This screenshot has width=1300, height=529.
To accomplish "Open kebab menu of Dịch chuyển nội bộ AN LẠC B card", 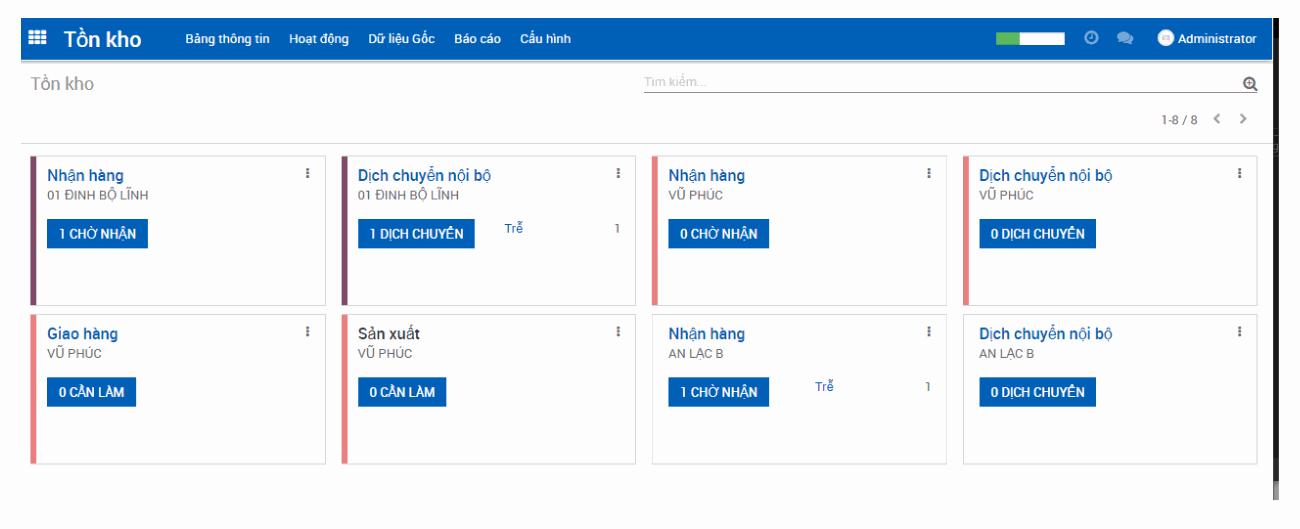I will click(1239, 331).
